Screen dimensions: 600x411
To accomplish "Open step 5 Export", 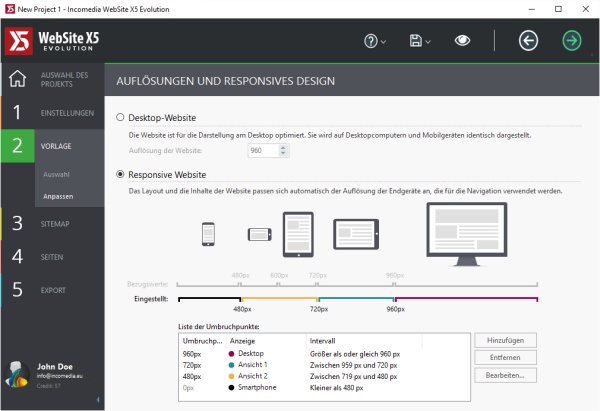I will click(52, 290).
